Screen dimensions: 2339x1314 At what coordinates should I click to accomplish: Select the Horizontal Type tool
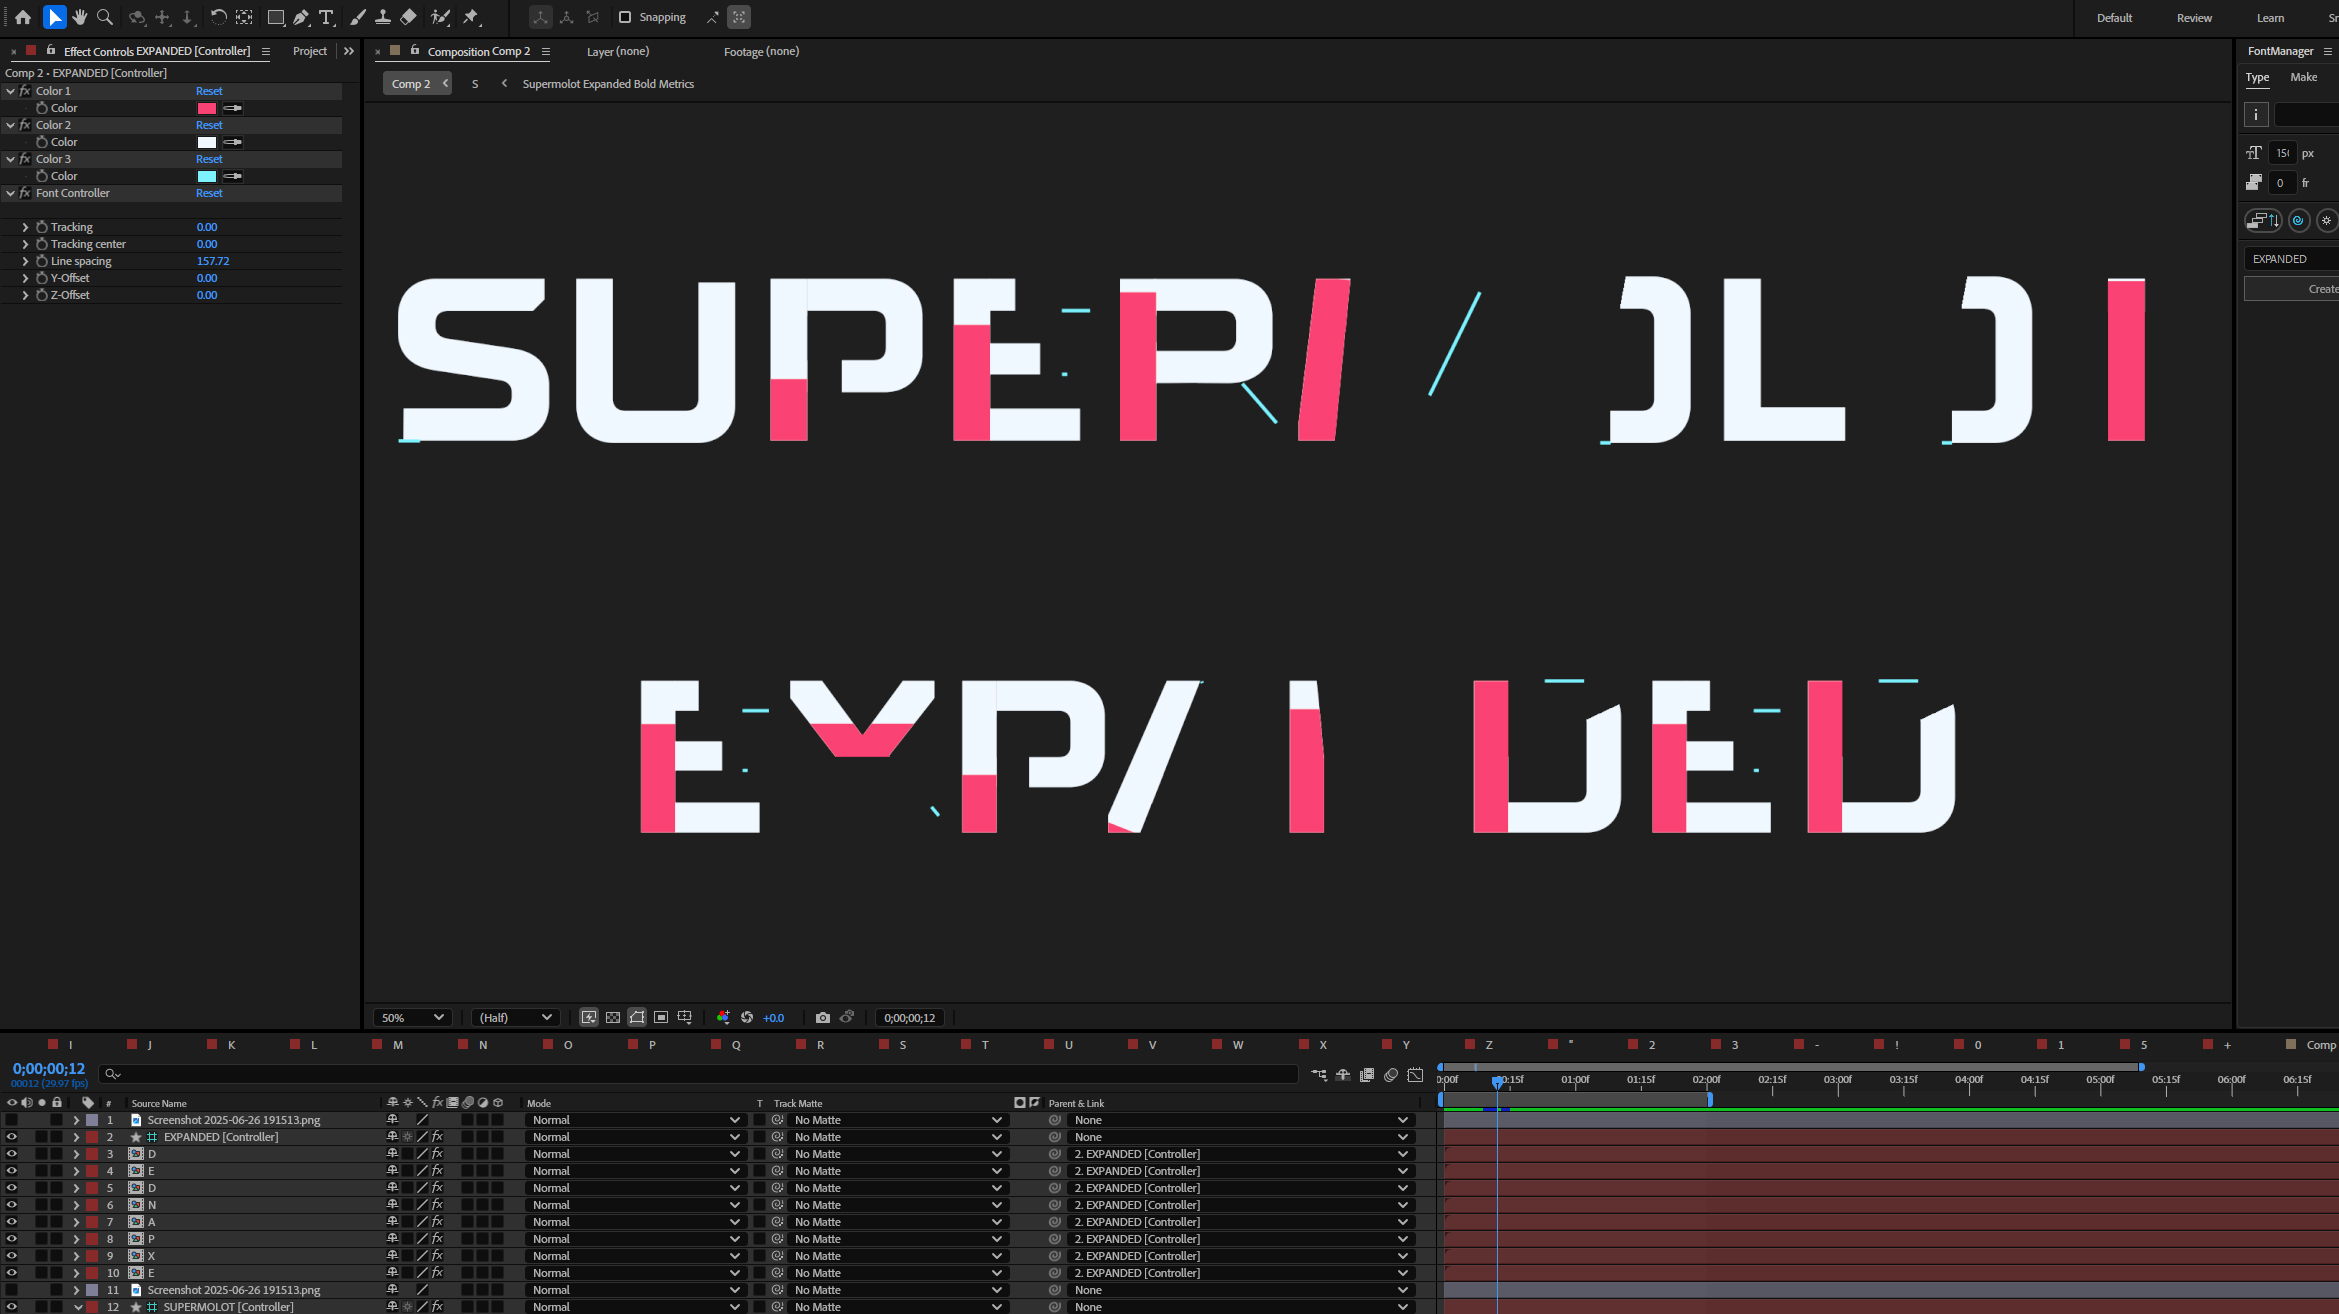326,17
